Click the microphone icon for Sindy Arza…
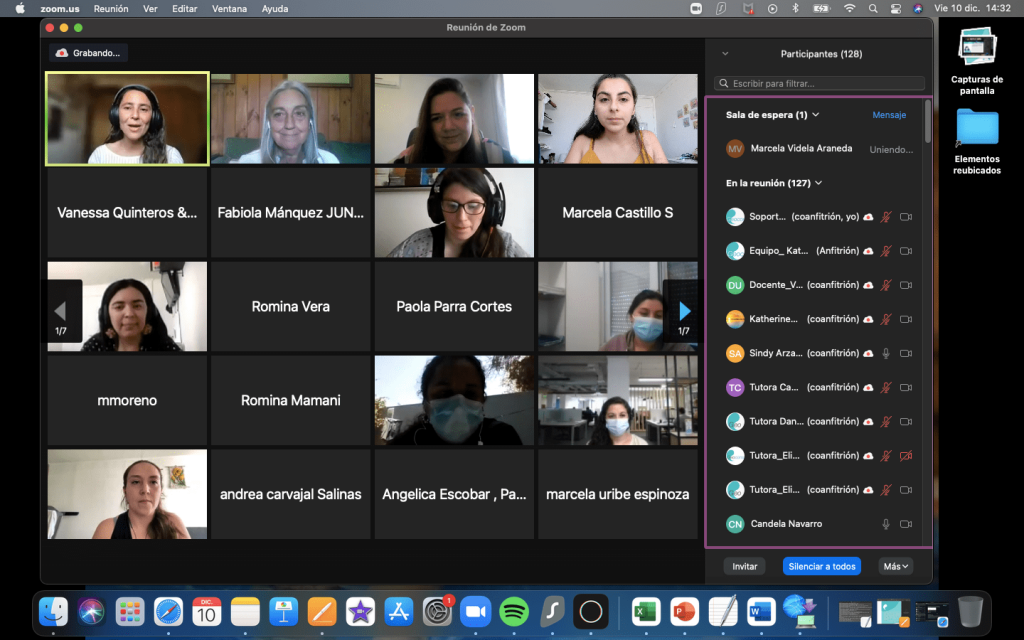This screenshot has width=1024, height=640. tap(886, 353)
